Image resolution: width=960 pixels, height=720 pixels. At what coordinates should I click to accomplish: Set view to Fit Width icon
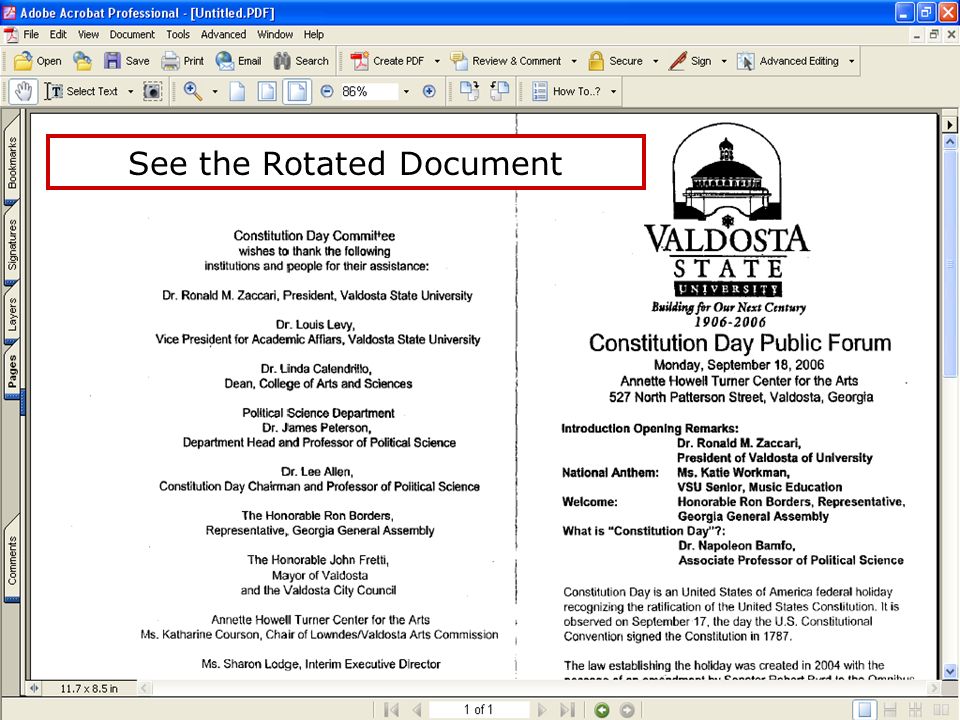[297, 91]
